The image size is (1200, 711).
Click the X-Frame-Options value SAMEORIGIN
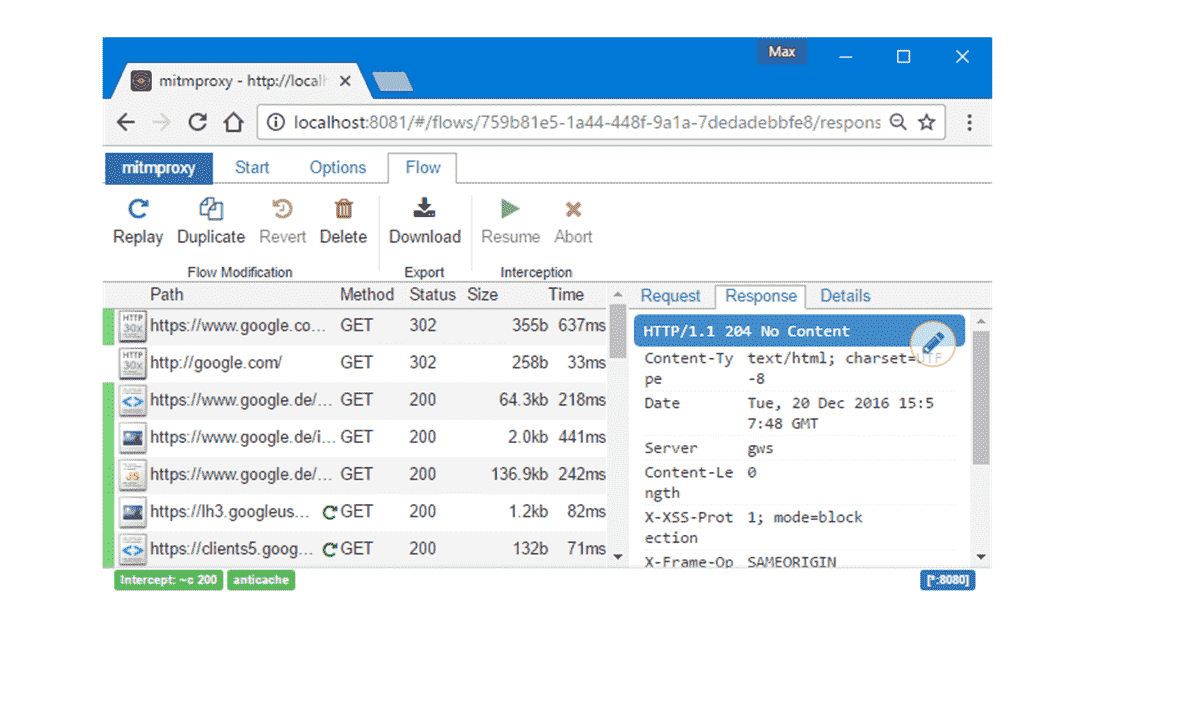pos(792,562)
